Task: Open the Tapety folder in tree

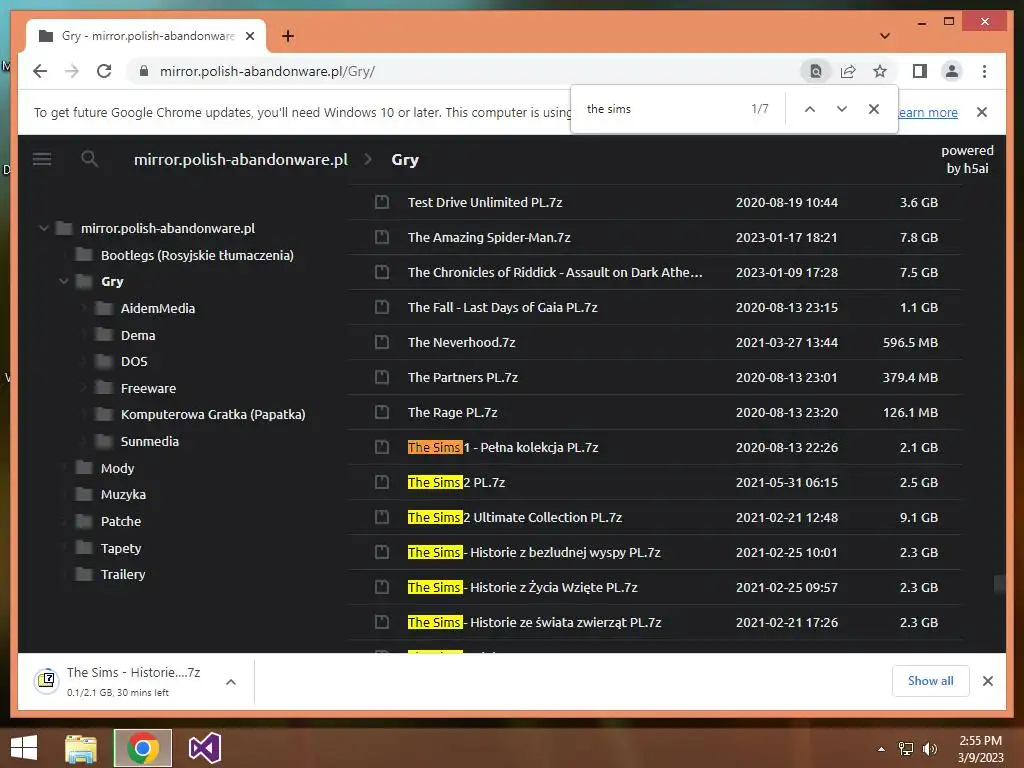Action: coord(121,549)
